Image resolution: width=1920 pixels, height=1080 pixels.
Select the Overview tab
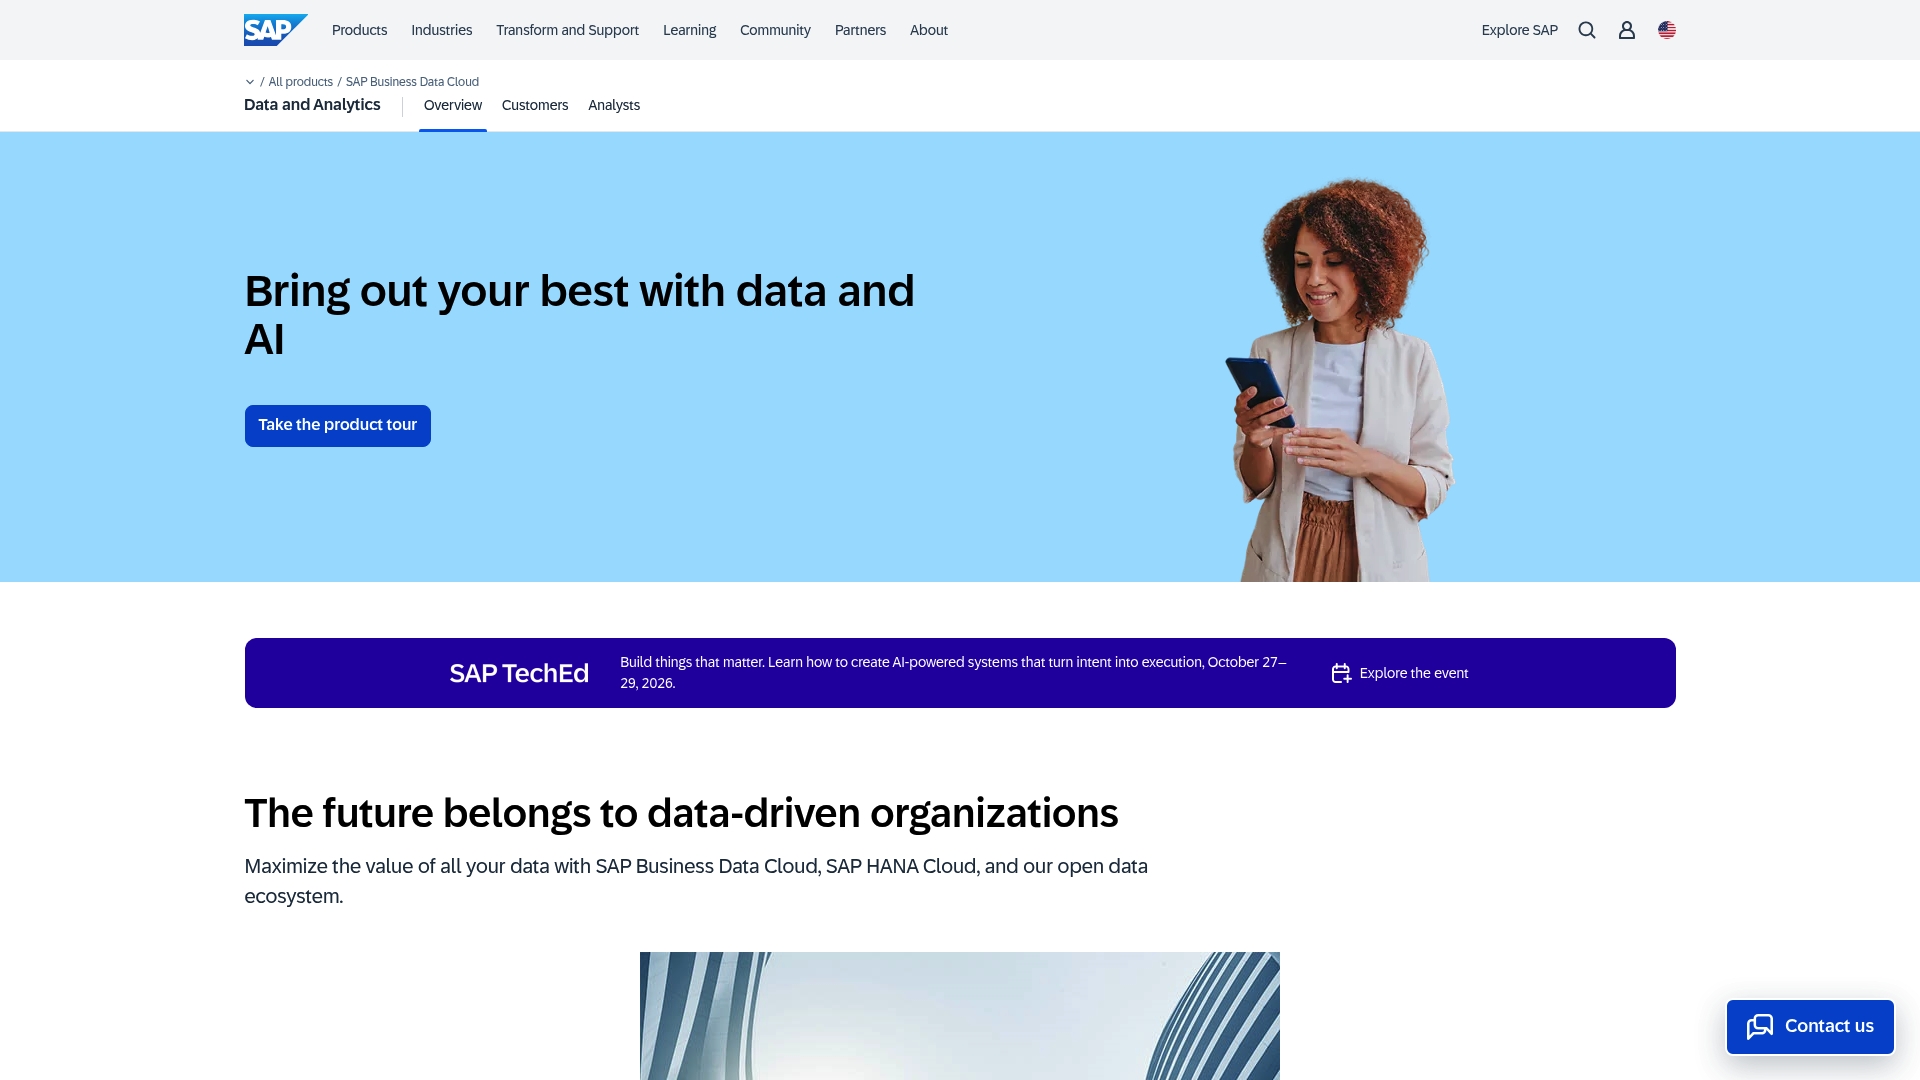(452, 105)
